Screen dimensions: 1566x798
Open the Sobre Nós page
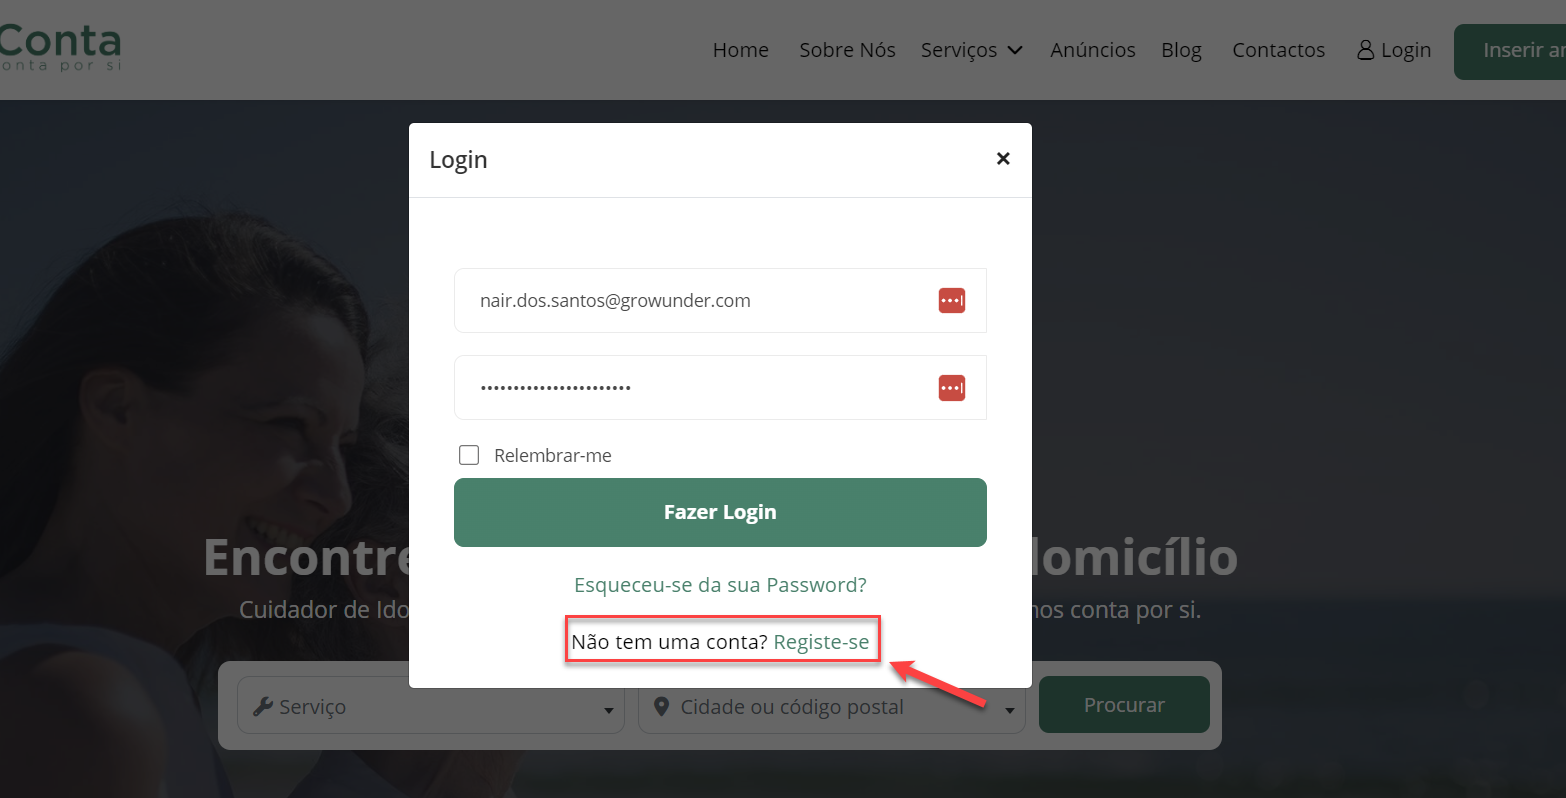(x=847, y=50)
